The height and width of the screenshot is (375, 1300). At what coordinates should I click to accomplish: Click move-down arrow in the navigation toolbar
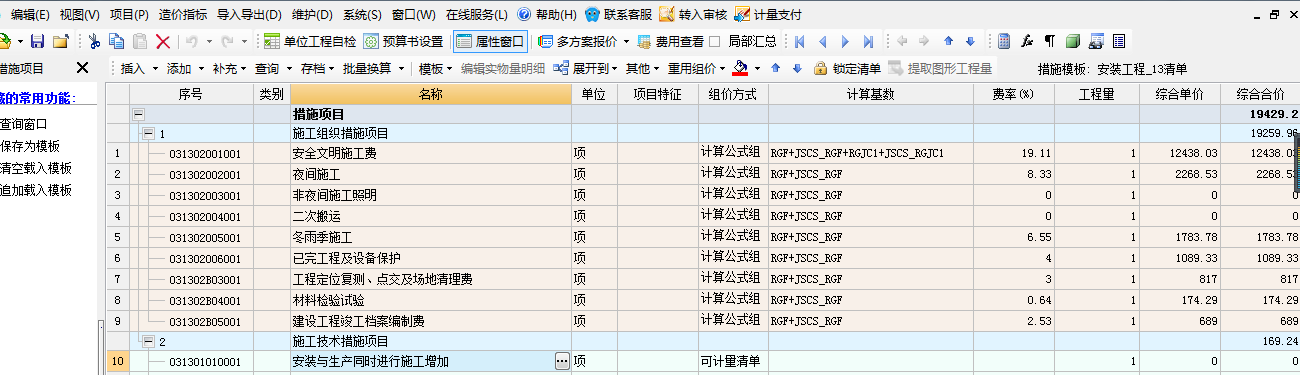point(969,41)
